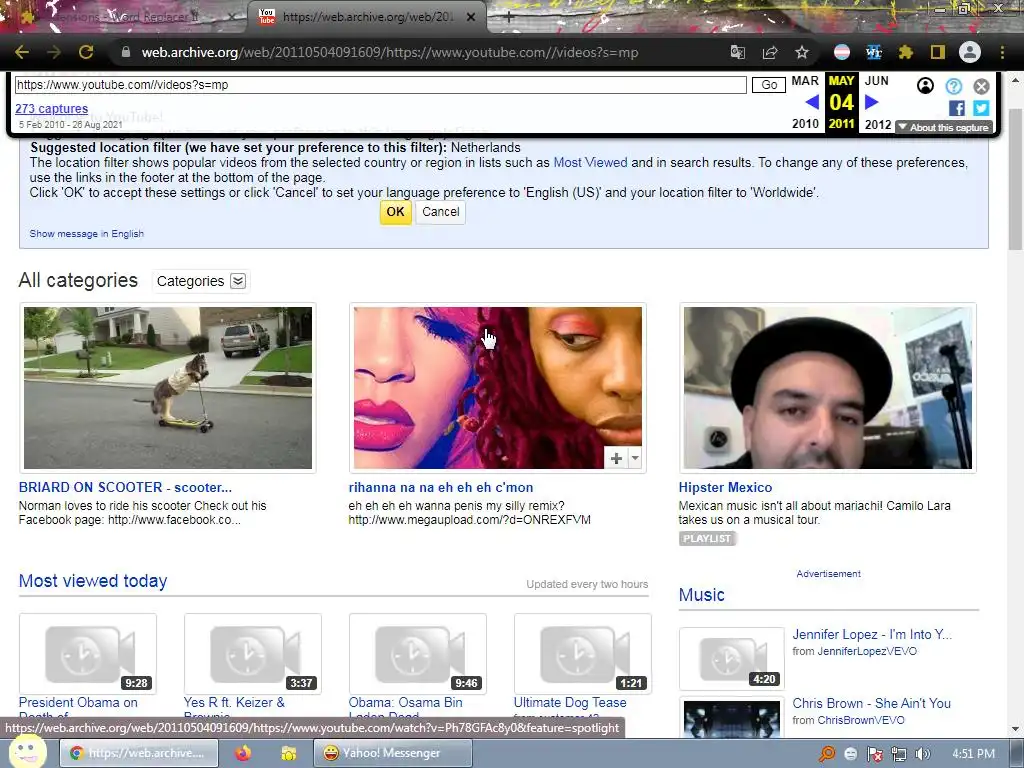Viewport: 1024px width, 768px height.
Task: Click Show message in English link
Action: (86, 234)
